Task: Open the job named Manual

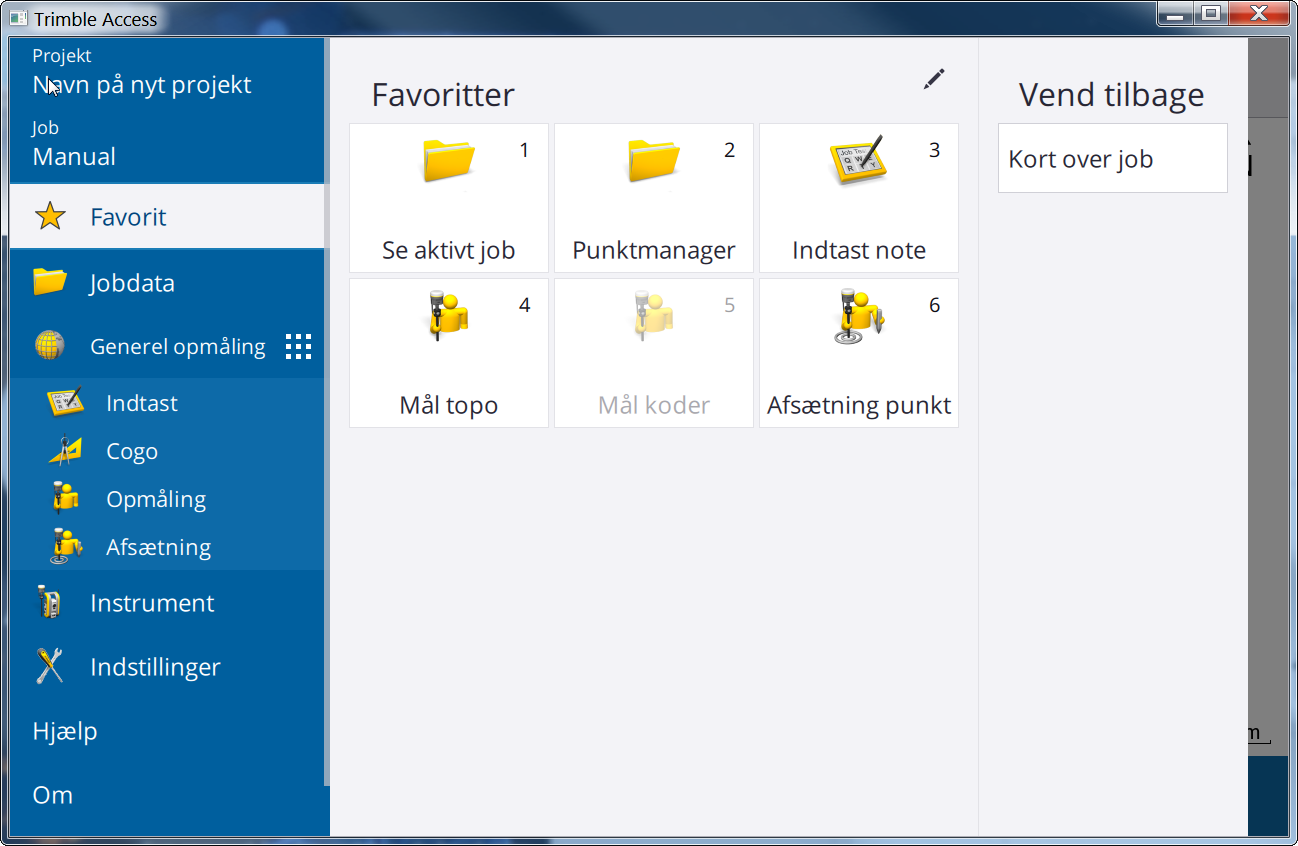Action: (74, 156)
